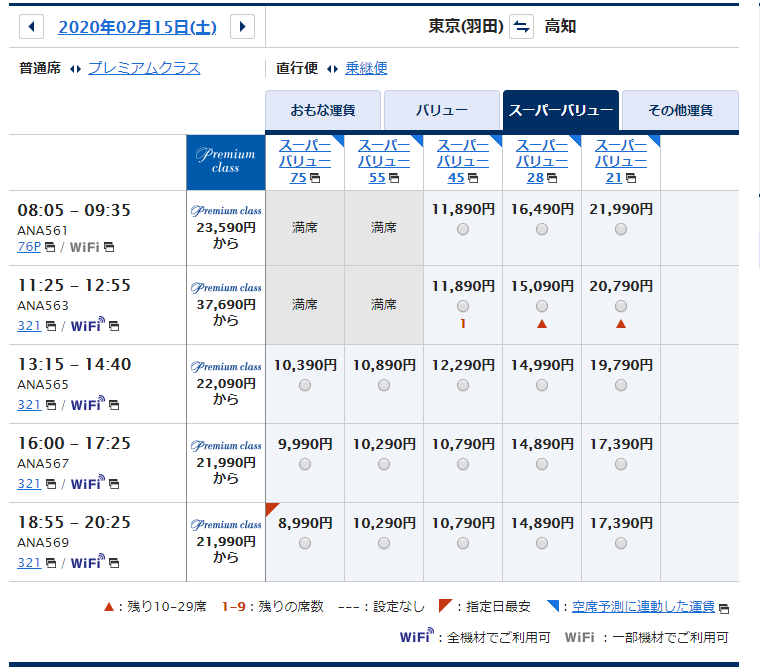
Task: Select the スーパーバリュー tab
Action: 561,111
